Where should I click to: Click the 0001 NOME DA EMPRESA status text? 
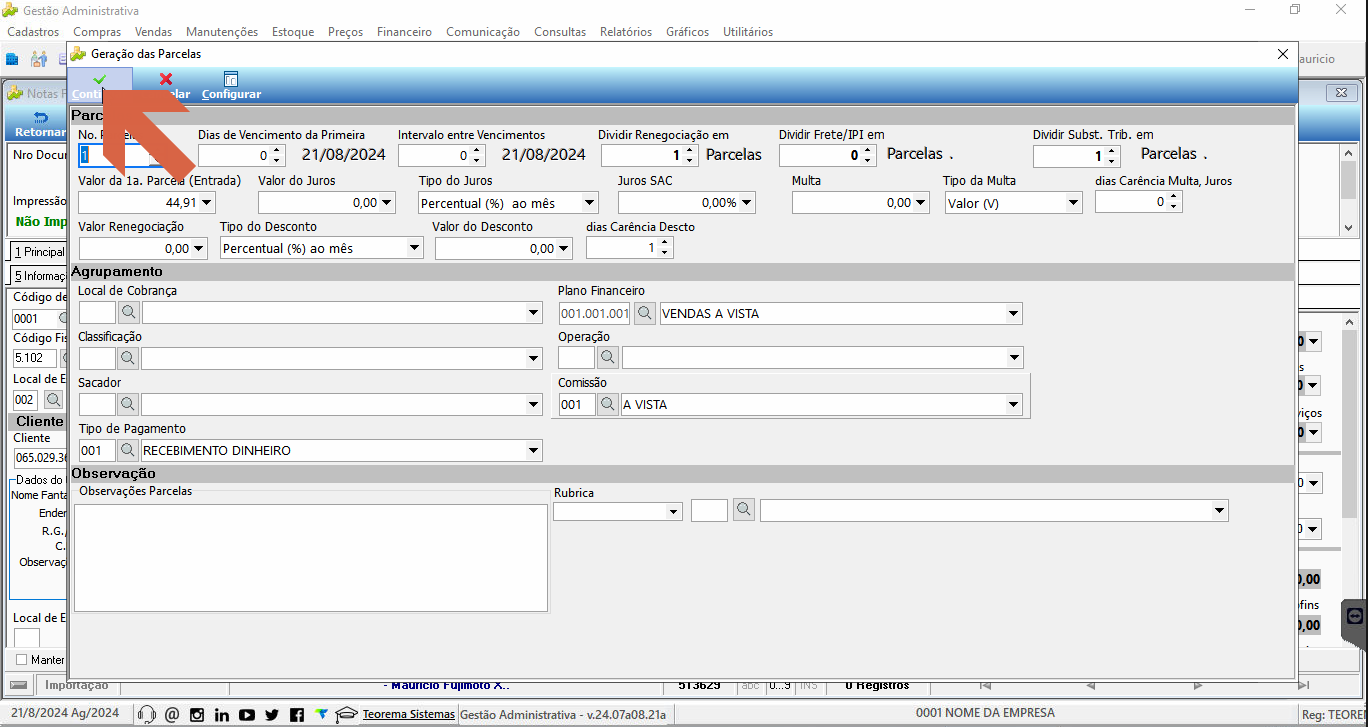985,713
